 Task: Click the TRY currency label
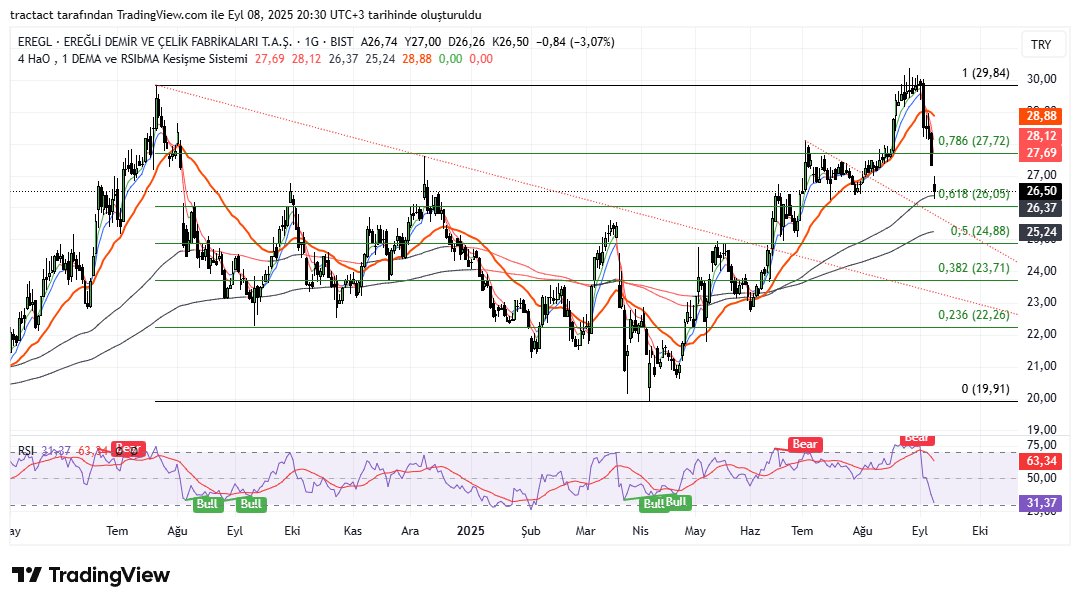tap(1041, 45)
